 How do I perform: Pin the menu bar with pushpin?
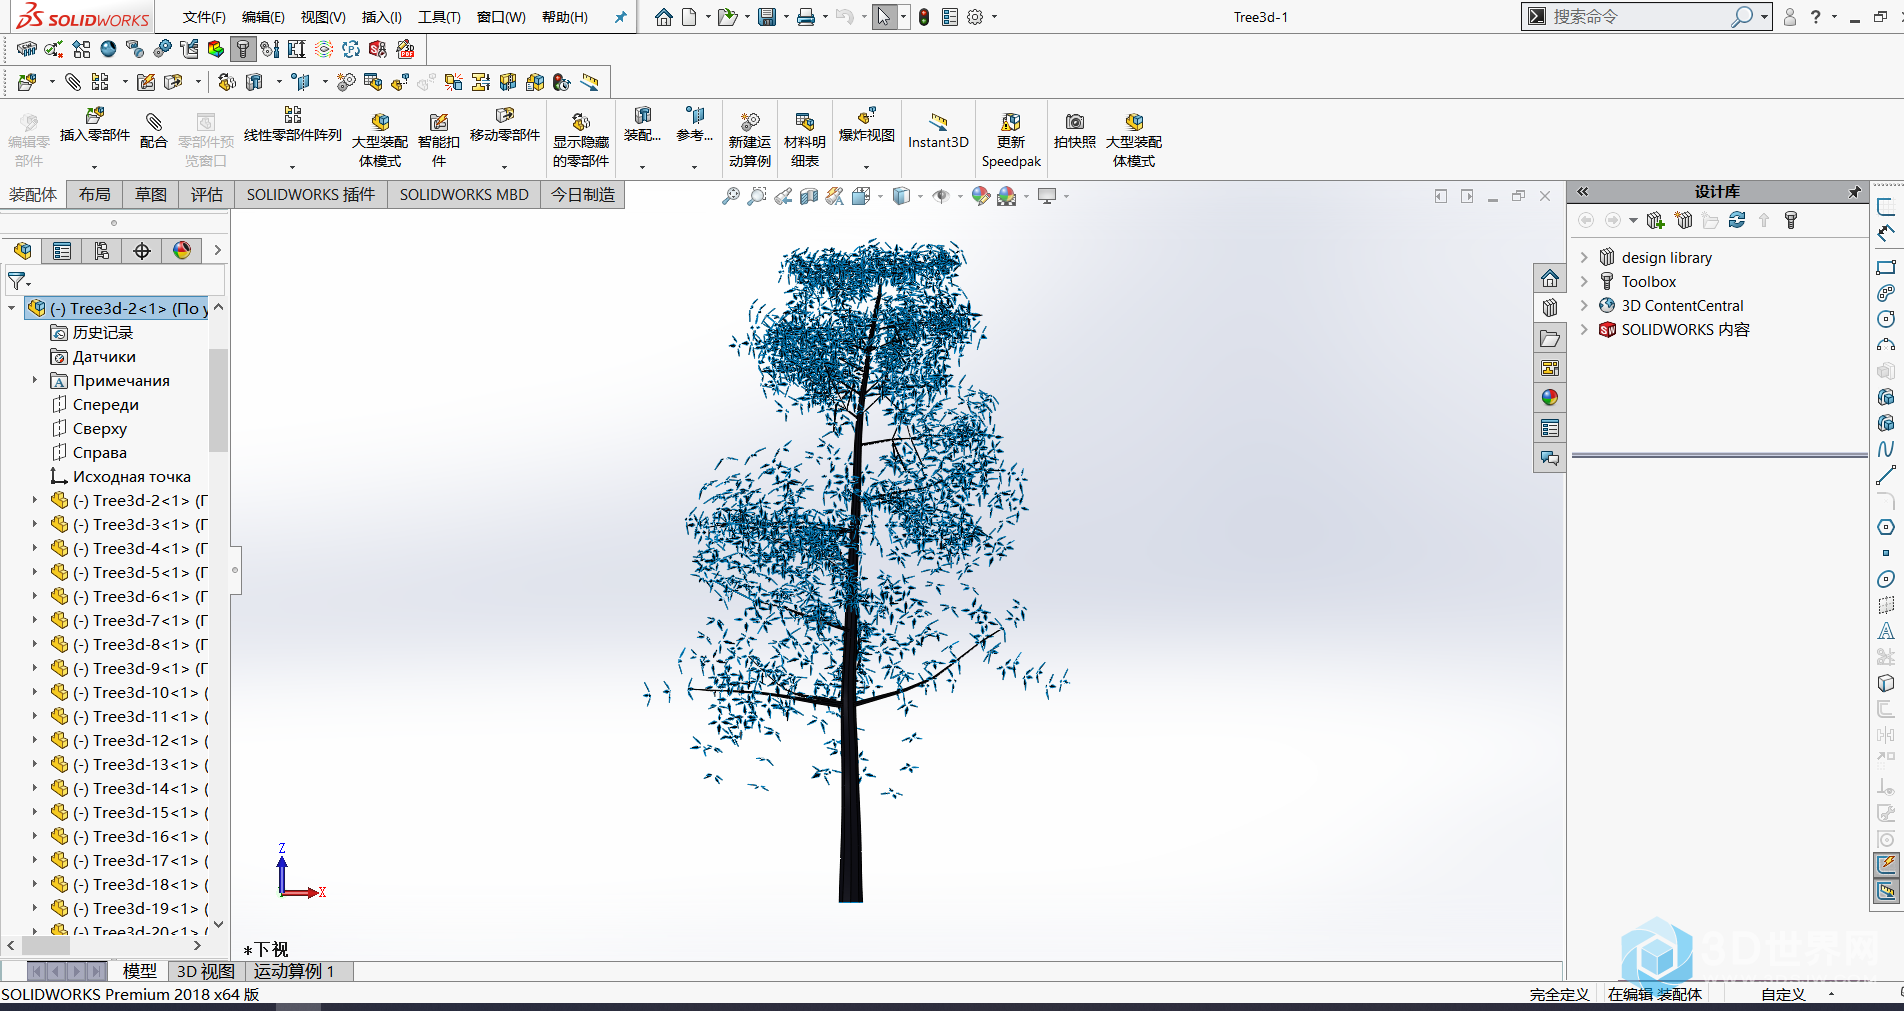point(621,17)
